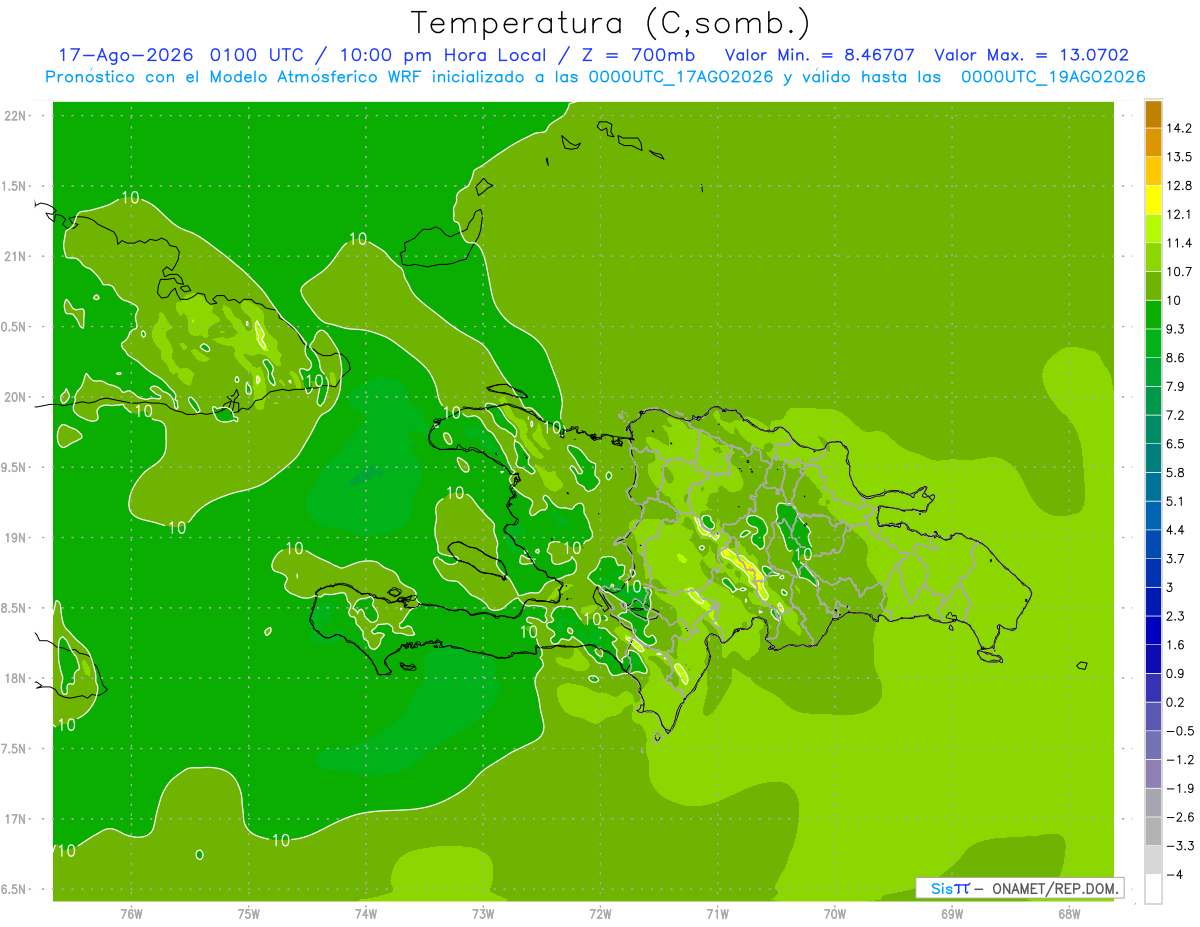Click the '11.4' color scale label
This screenshot has height=927, width=1200.
tap(1179, 243)
